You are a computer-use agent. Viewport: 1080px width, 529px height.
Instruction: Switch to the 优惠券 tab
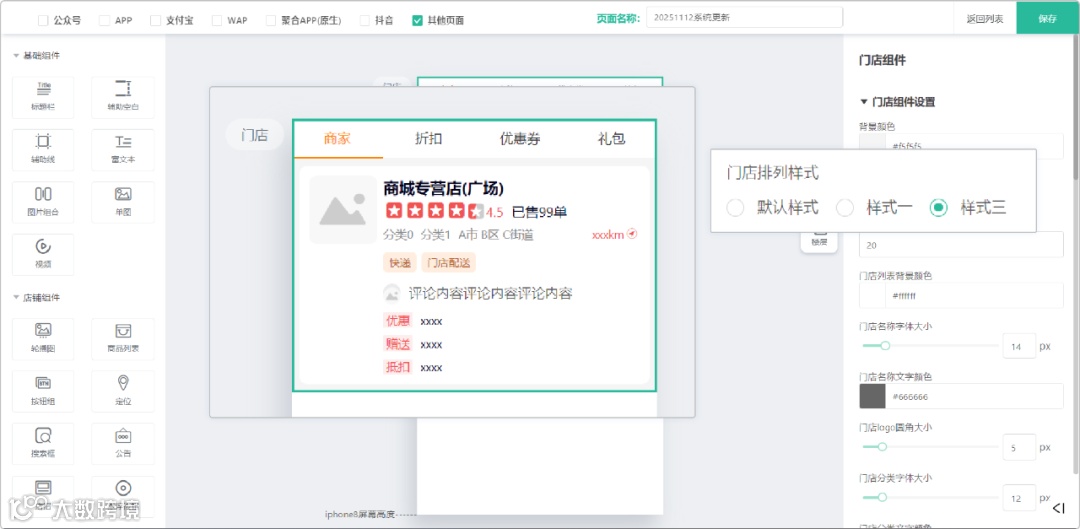(x=520, y=138)
